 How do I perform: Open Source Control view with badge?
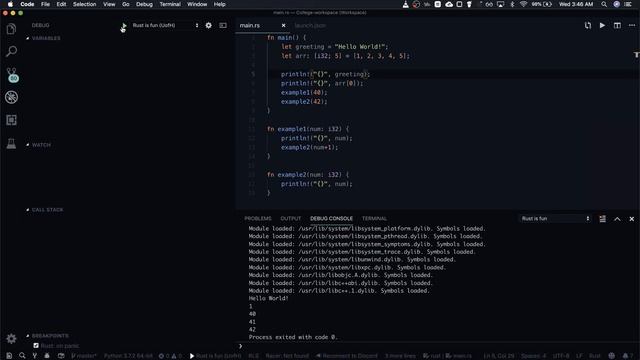point(12,75)
